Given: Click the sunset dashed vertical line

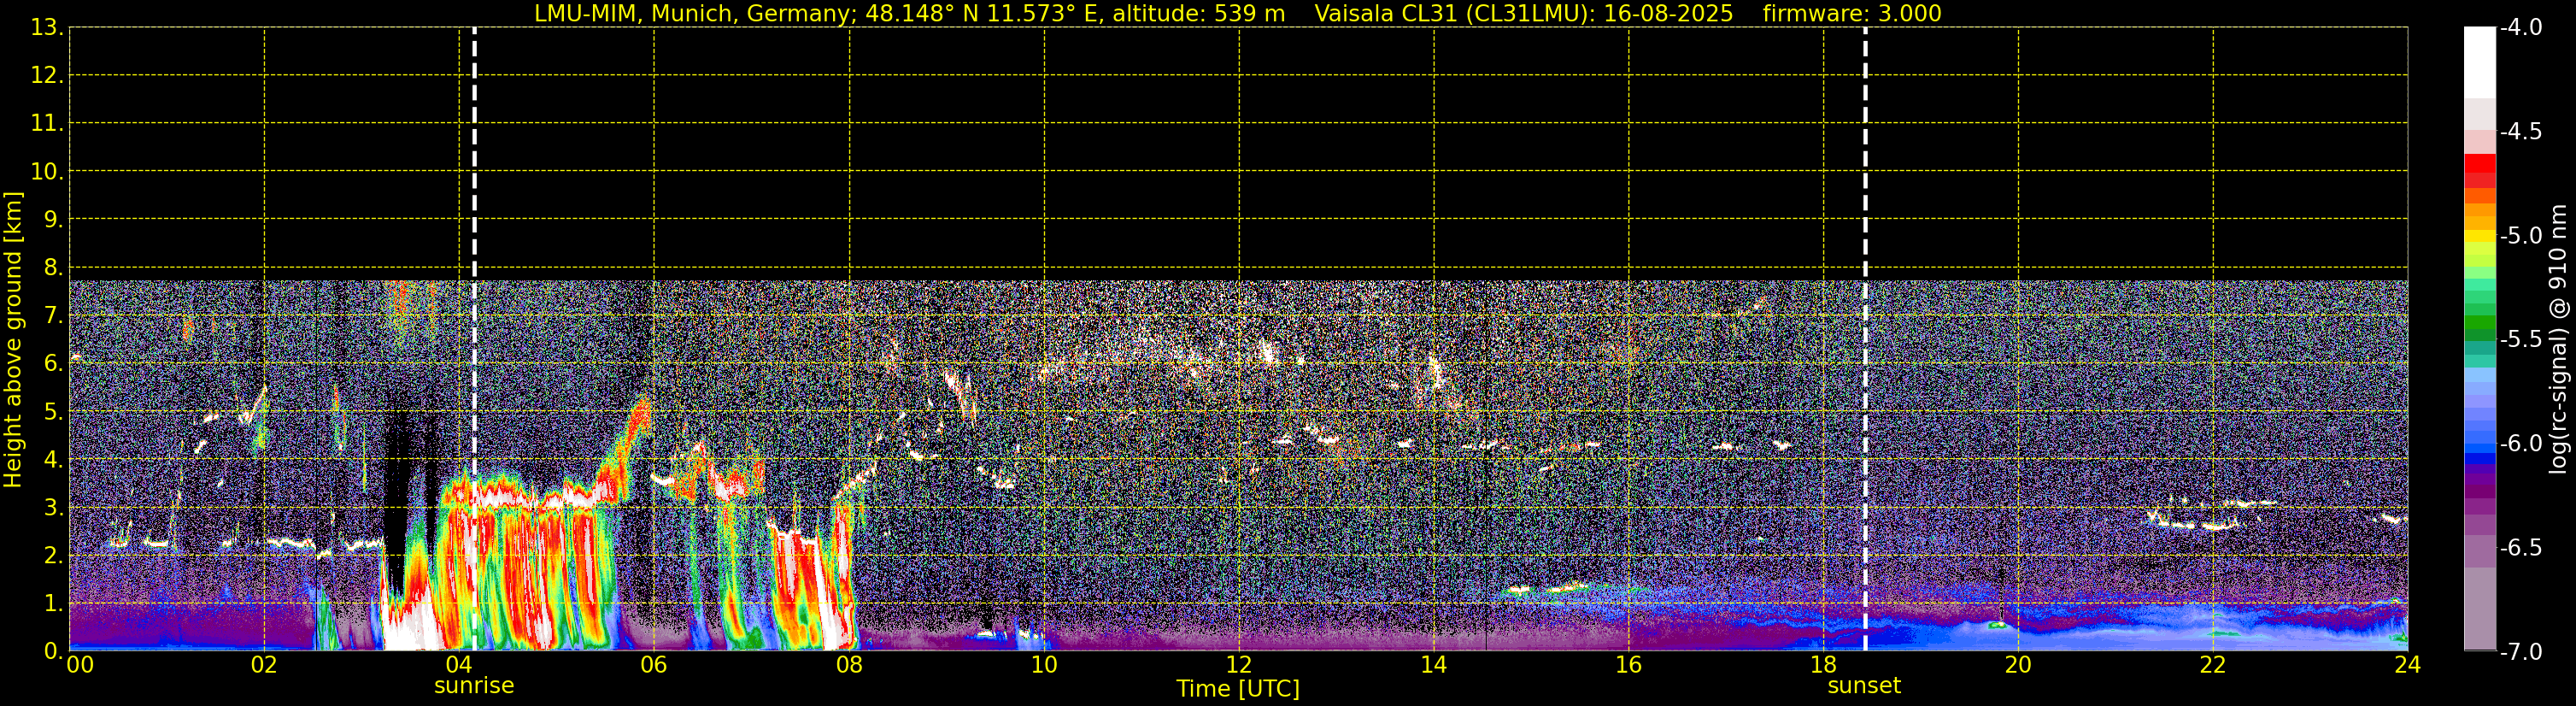Looking at the screenshot, I should [x=1865, y=150].
